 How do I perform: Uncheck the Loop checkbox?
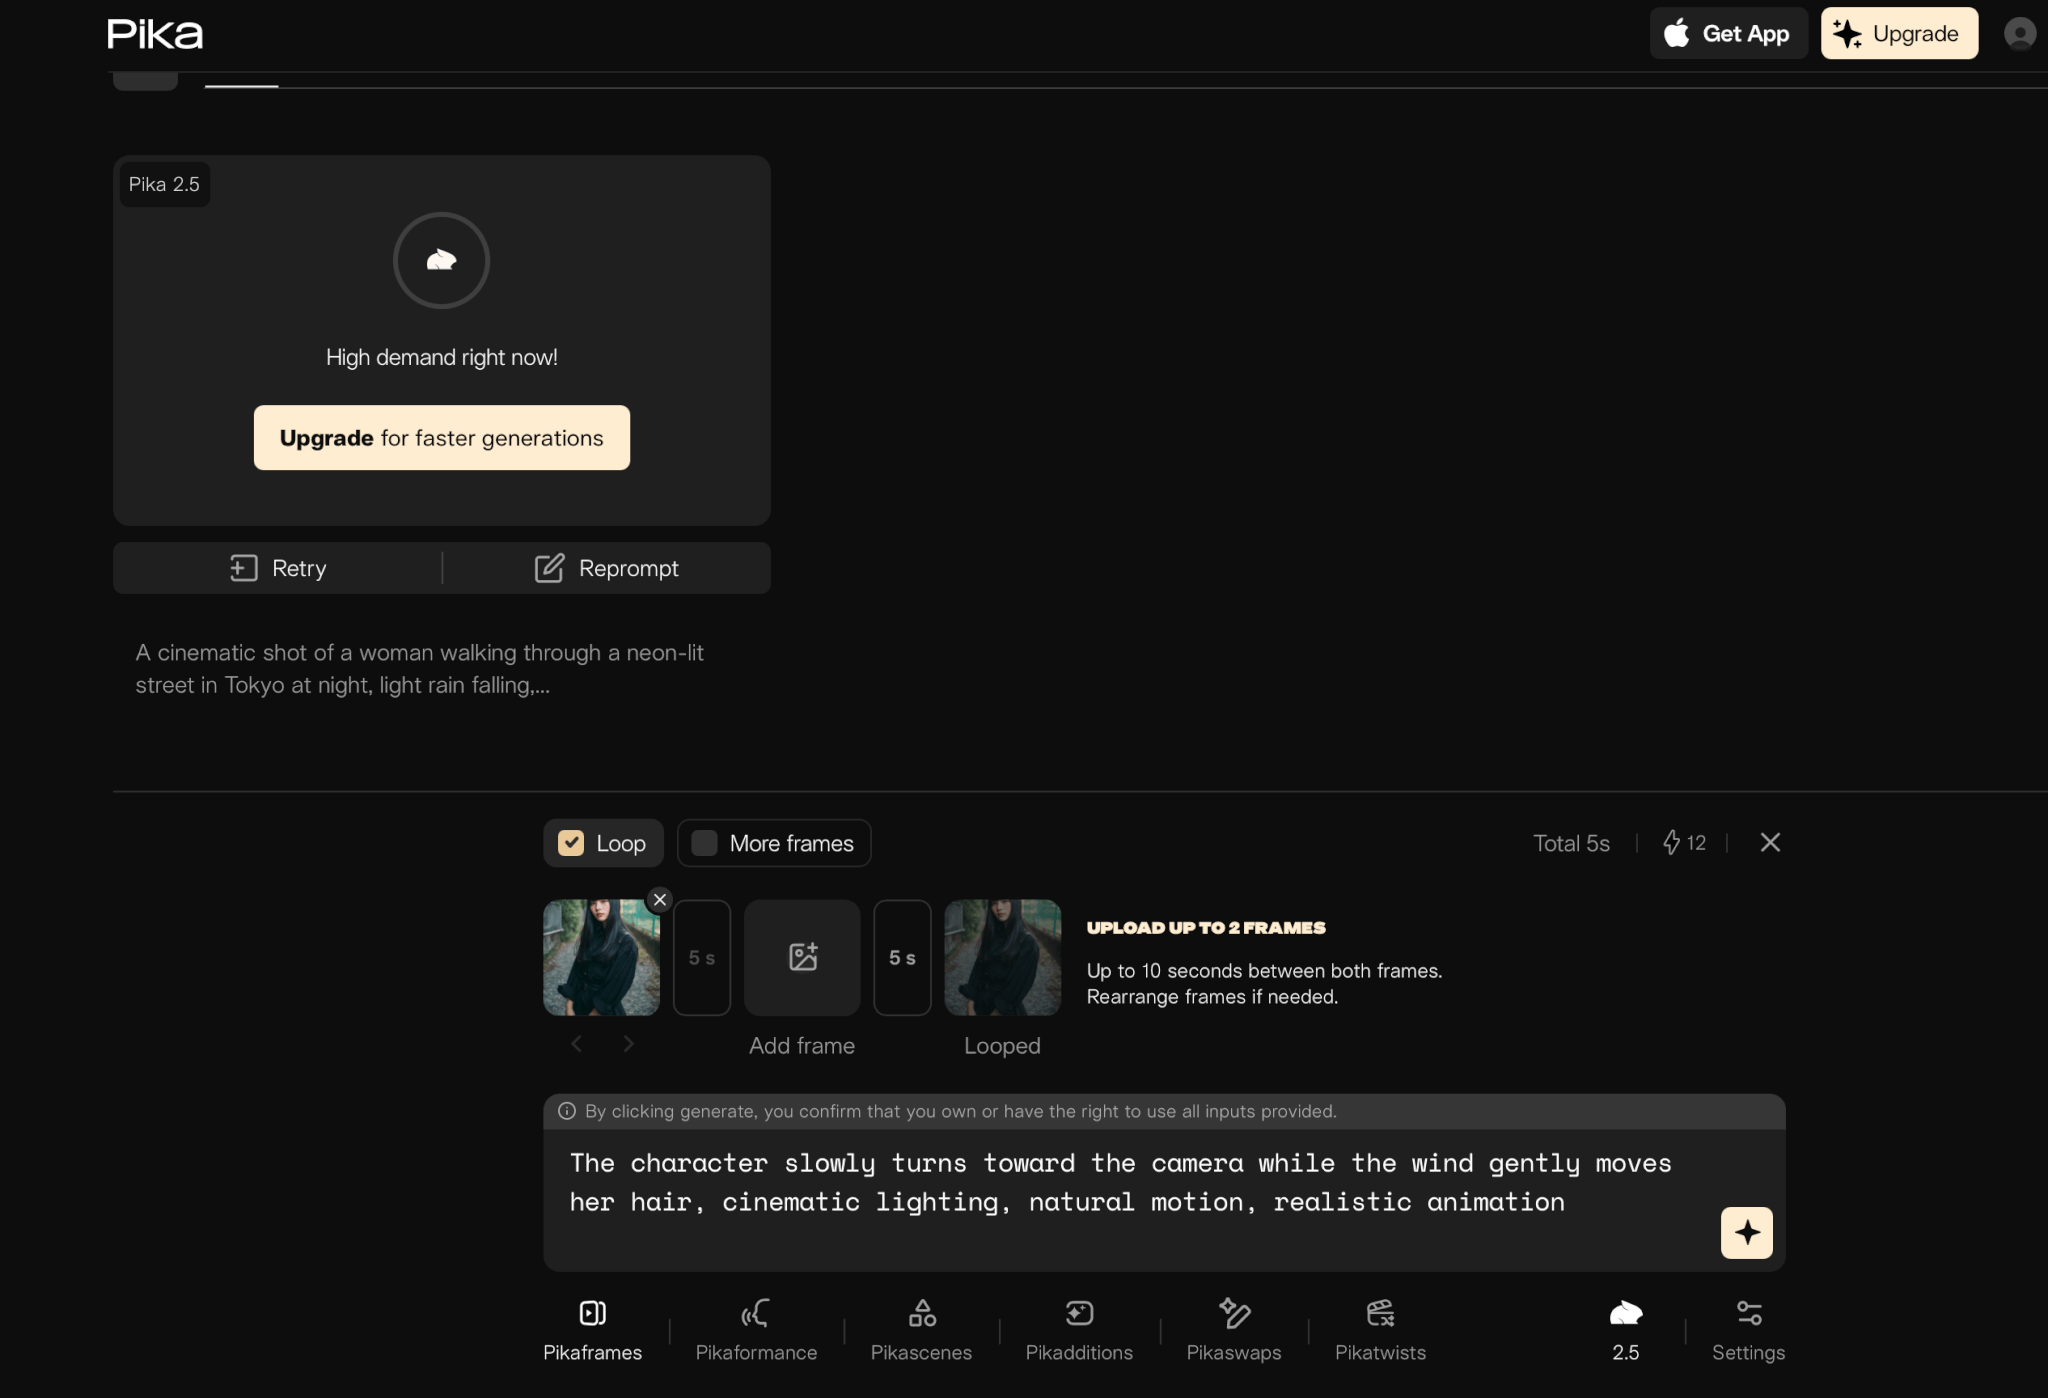tap(571, 843)
